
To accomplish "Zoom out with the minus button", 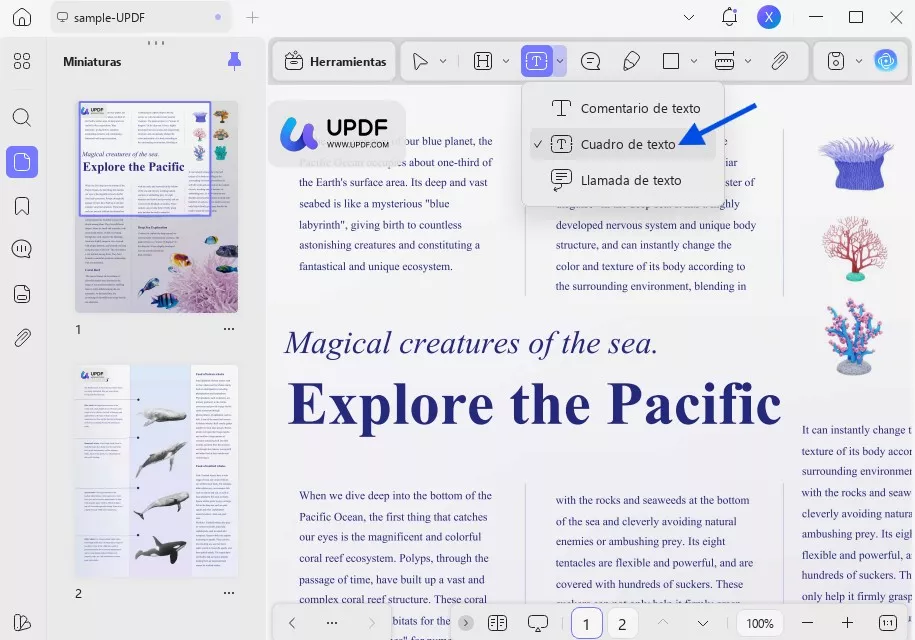I will point(807,623).
